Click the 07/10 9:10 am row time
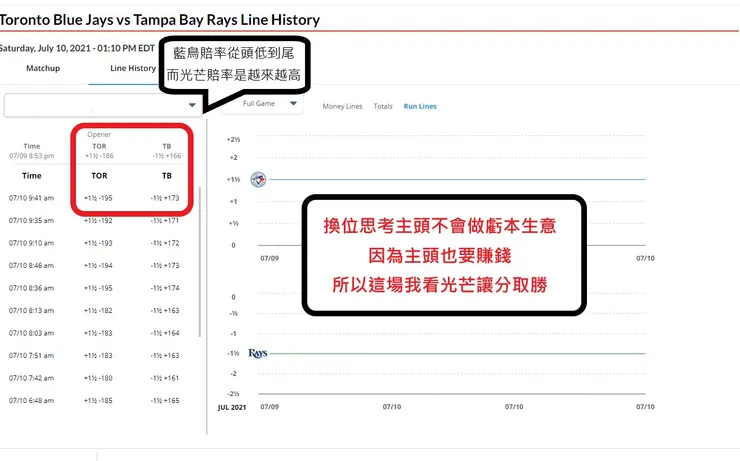This screenshot has width=740, height=461. tap(31, 243)
